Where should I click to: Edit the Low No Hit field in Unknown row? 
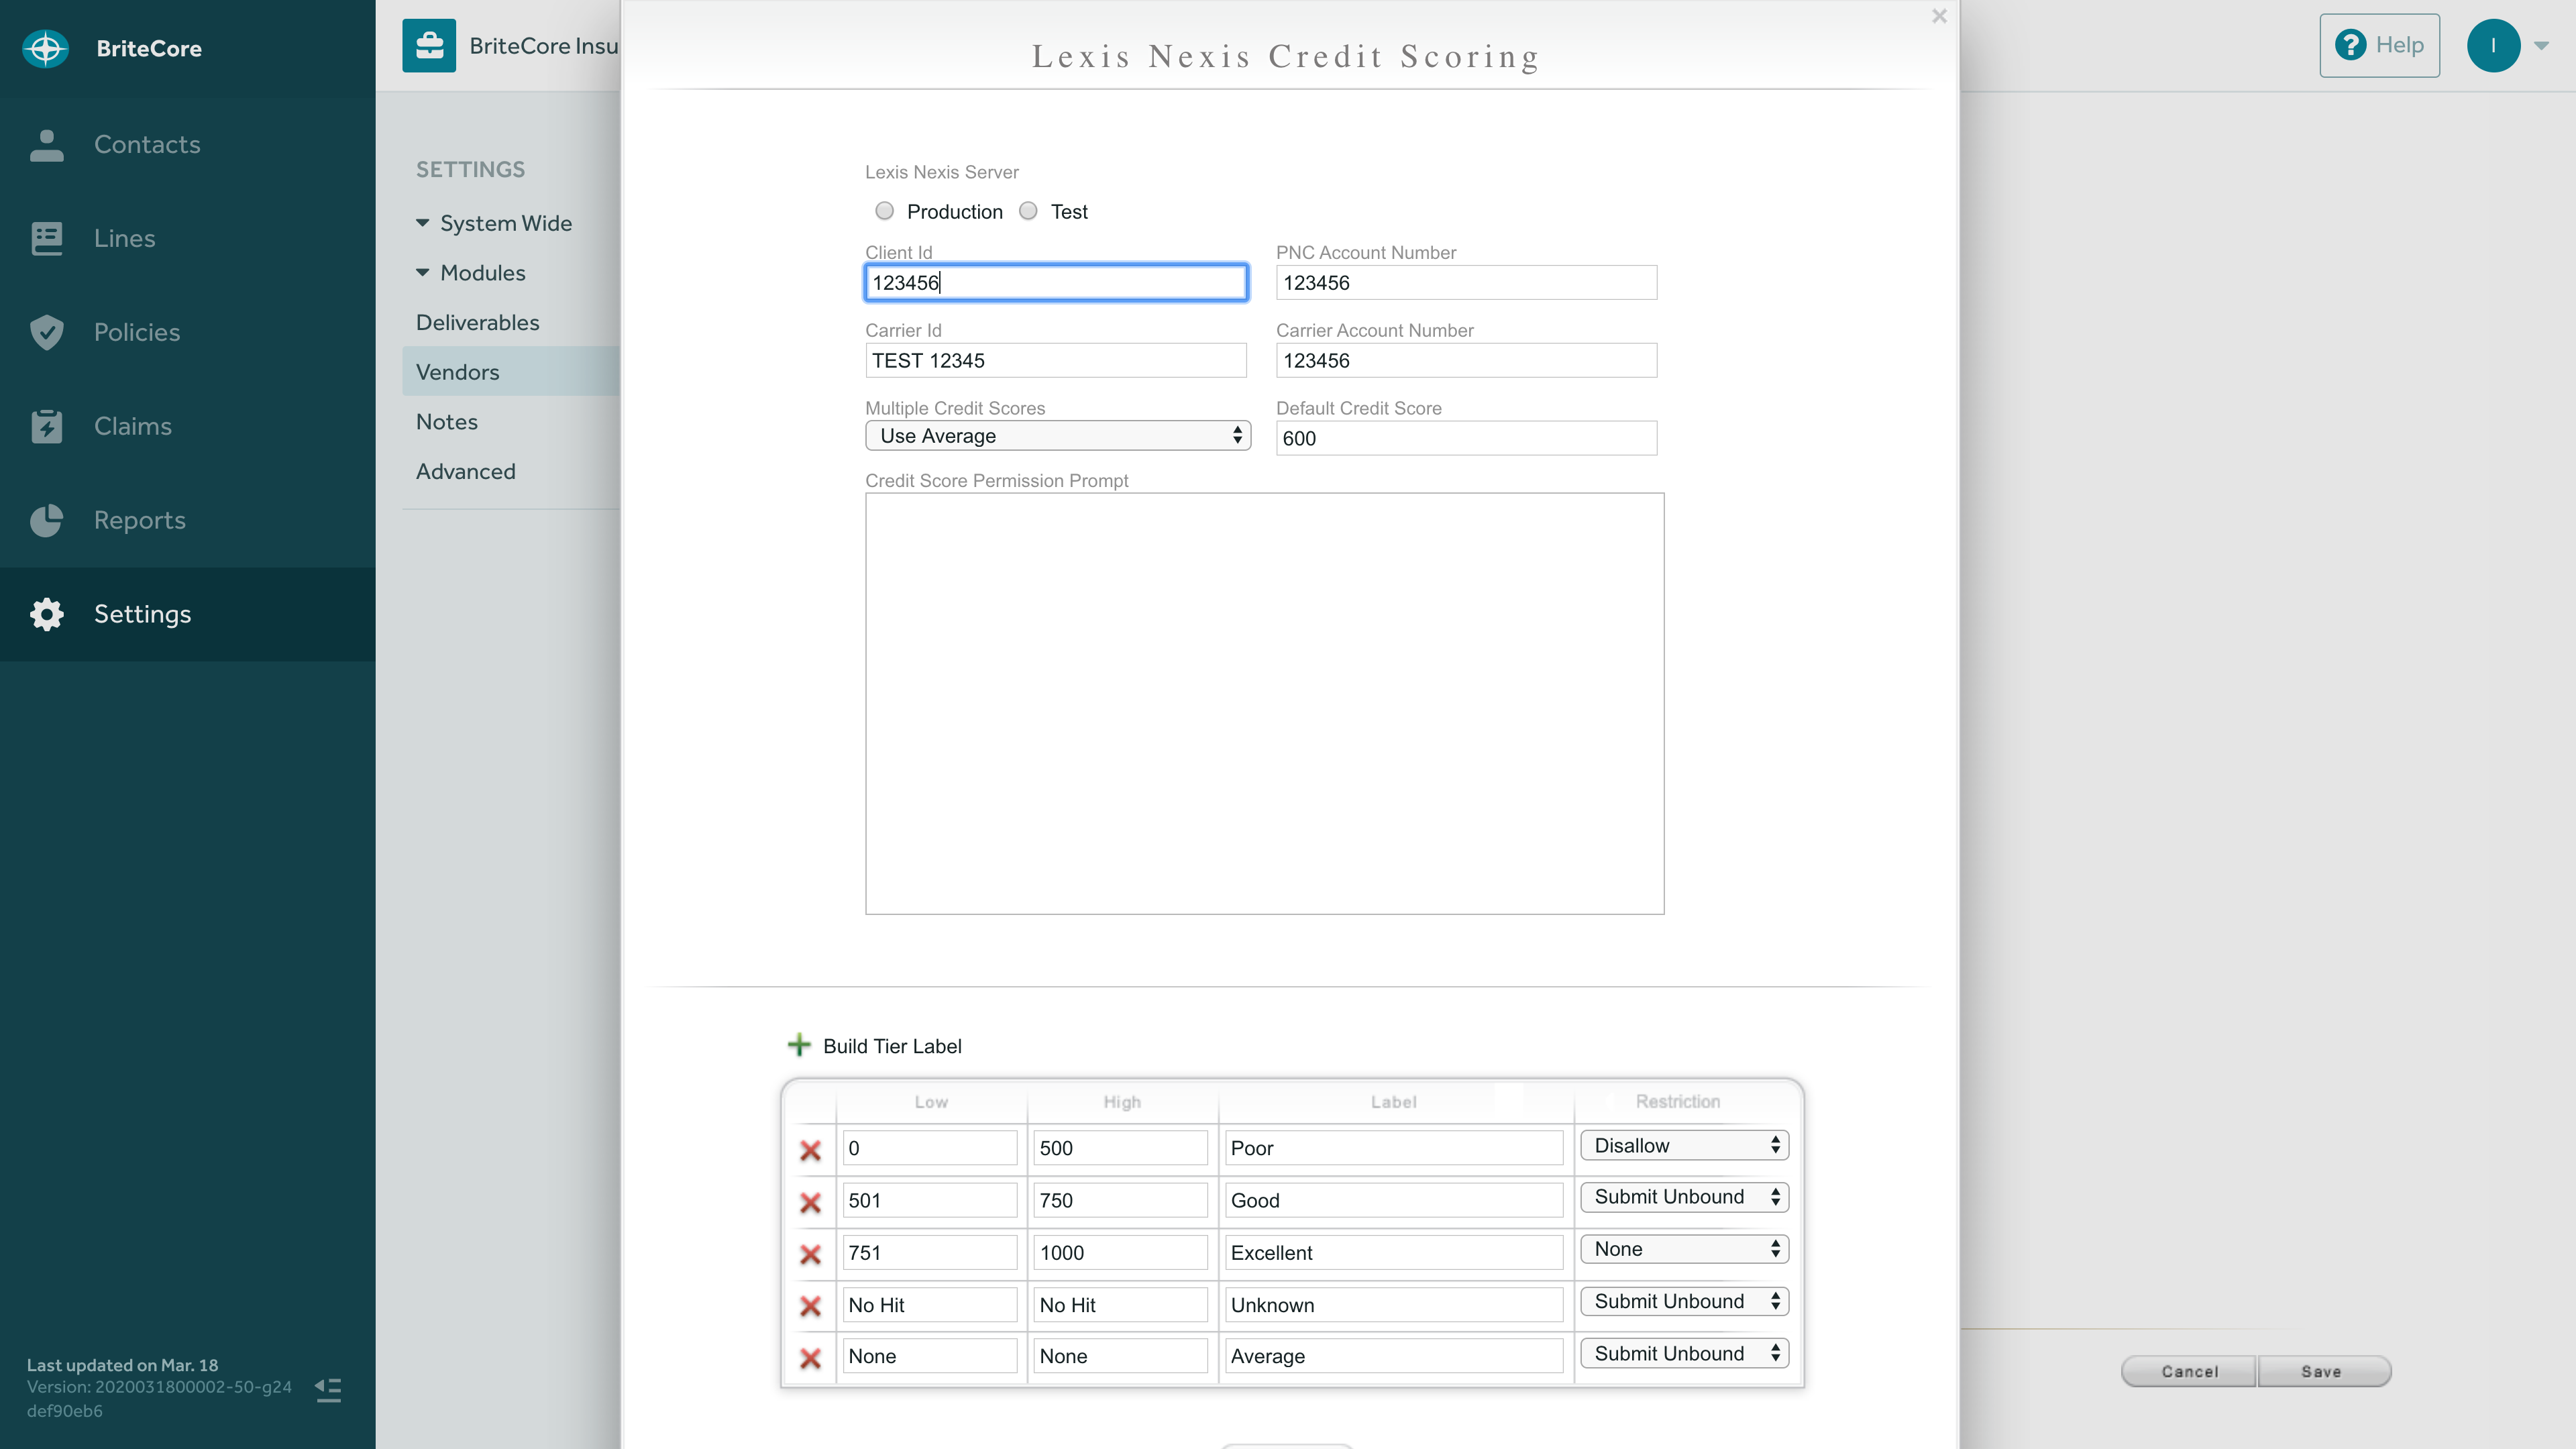[x=929, y=1304]
